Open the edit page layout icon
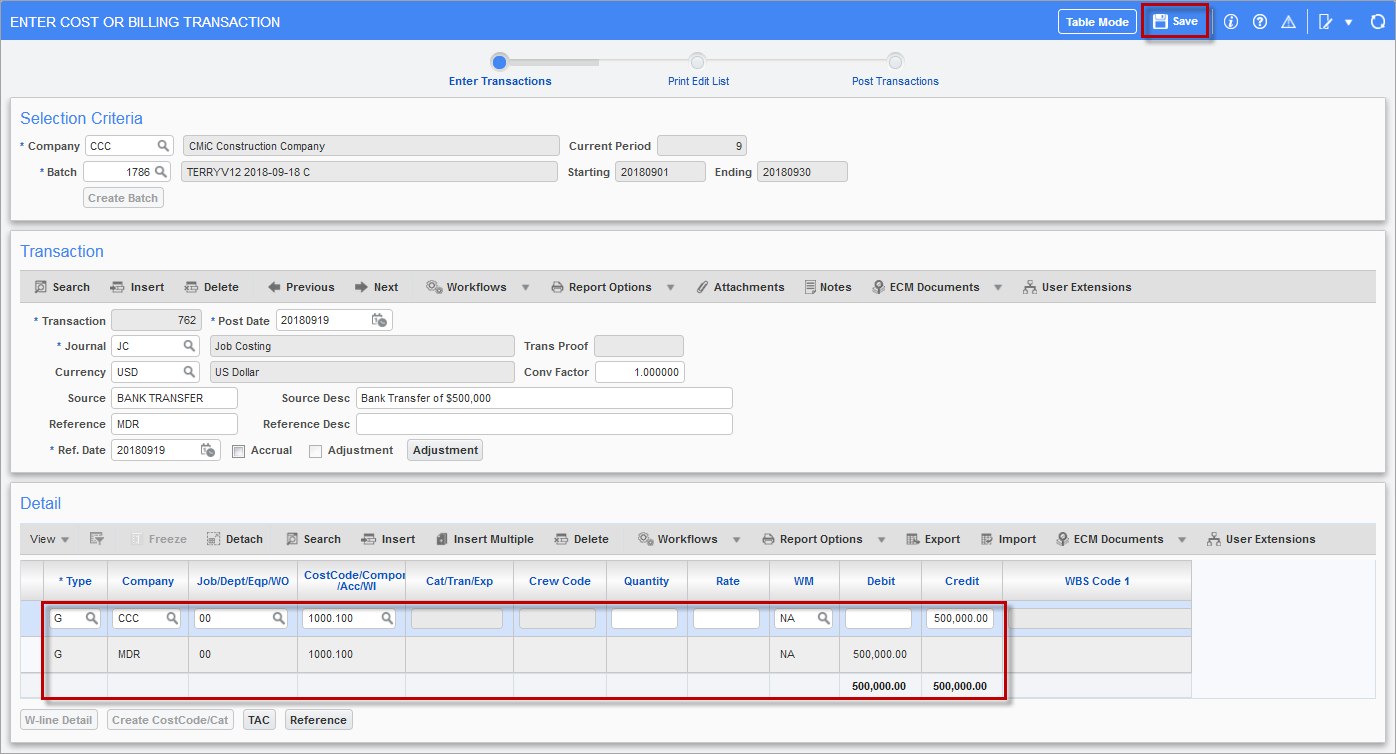1396x754 pixels. 1326,22
